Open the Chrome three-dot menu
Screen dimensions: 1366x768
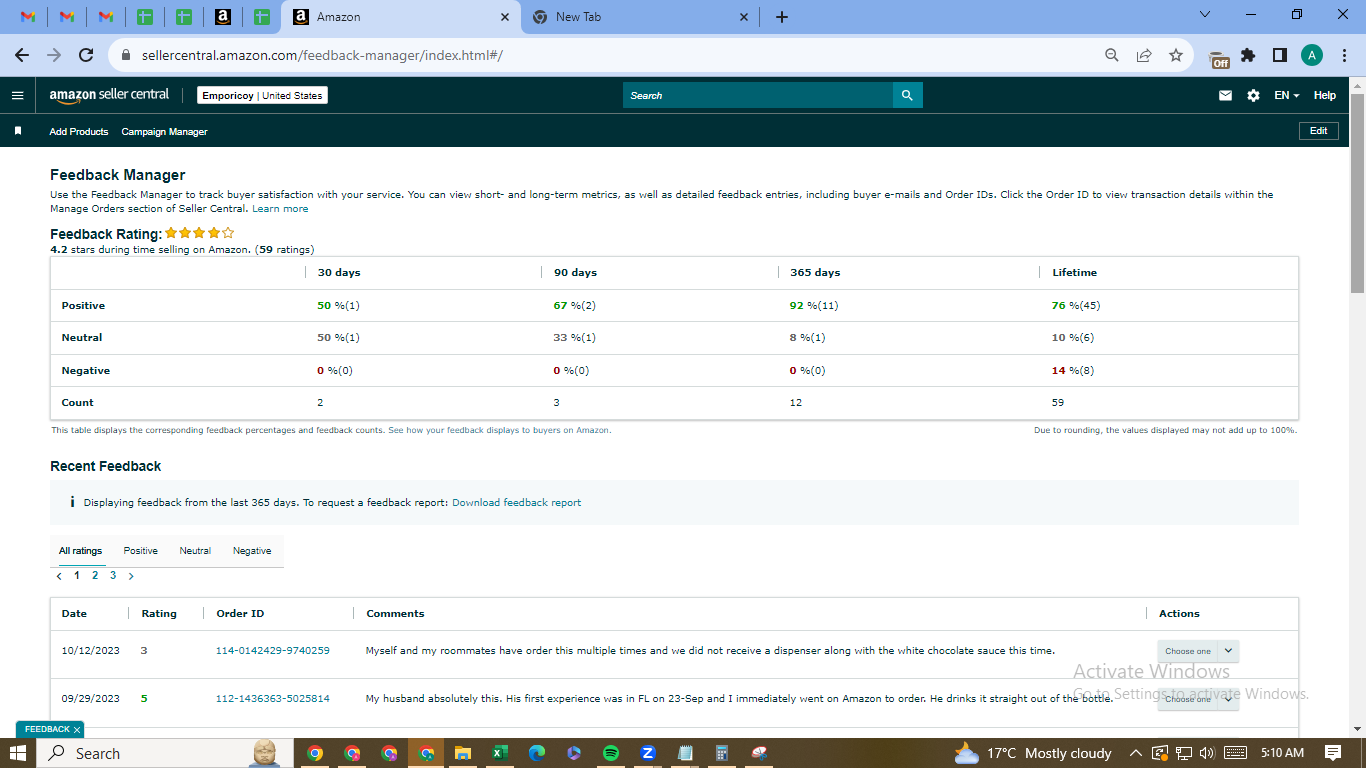(x=1344, y=56)
